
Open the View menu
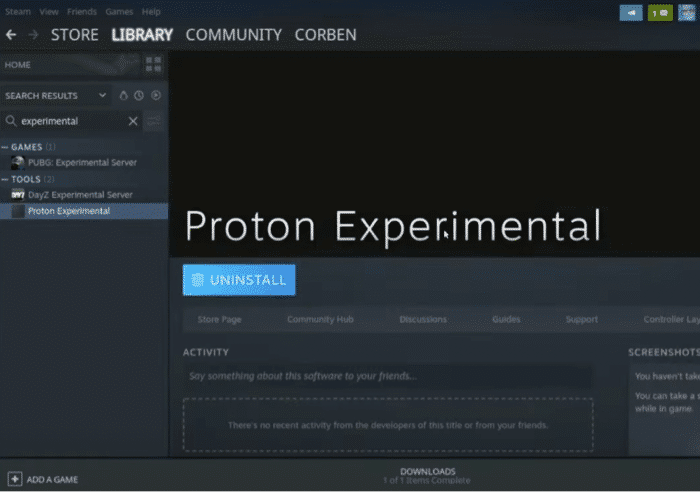click(x=49, y=12)
